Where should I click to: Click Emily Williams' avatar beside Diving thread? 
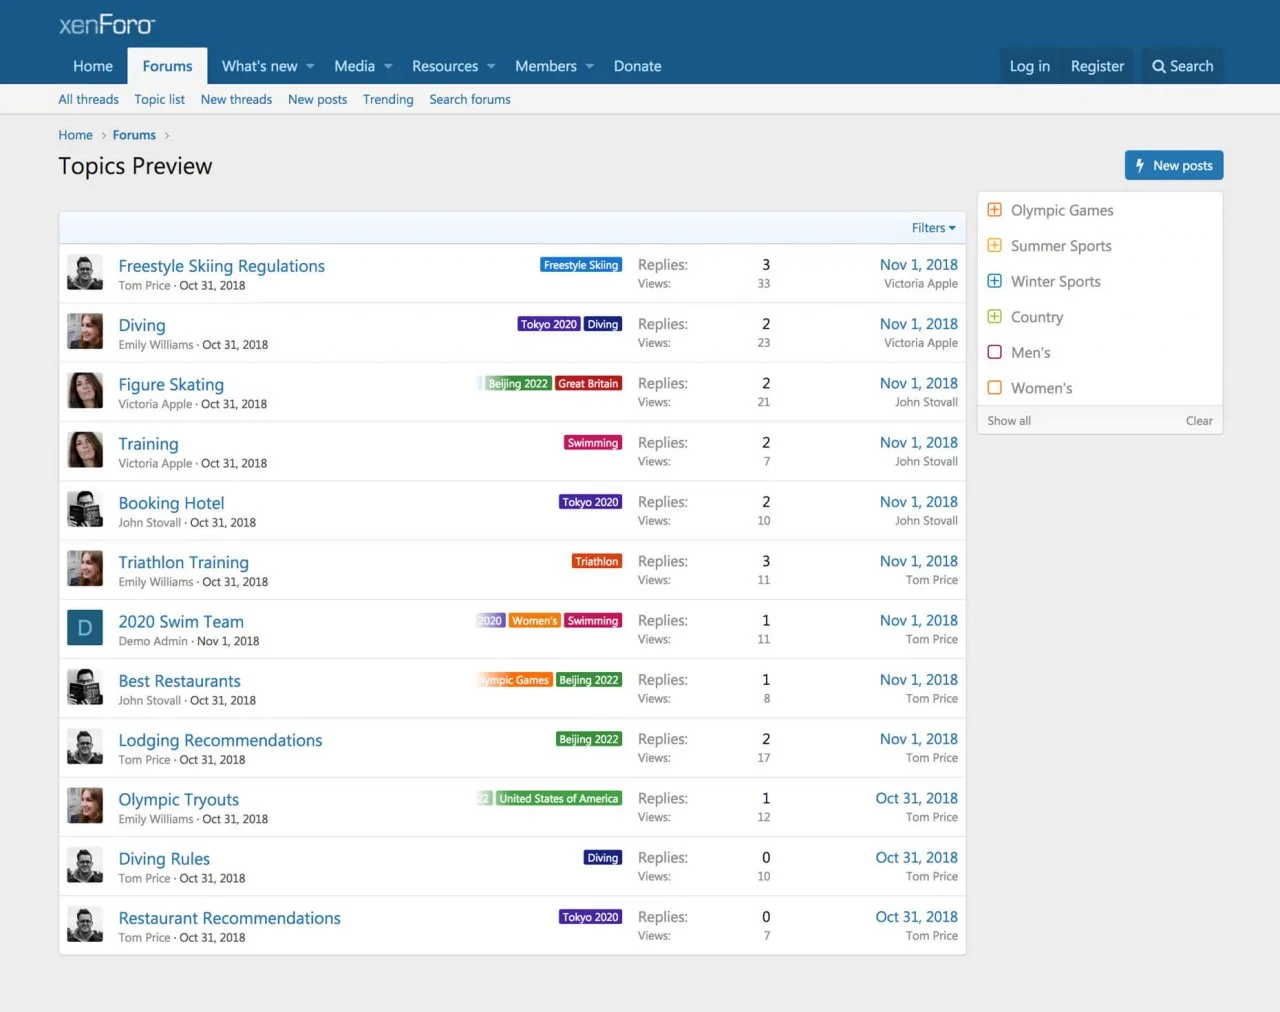[85, 332]
